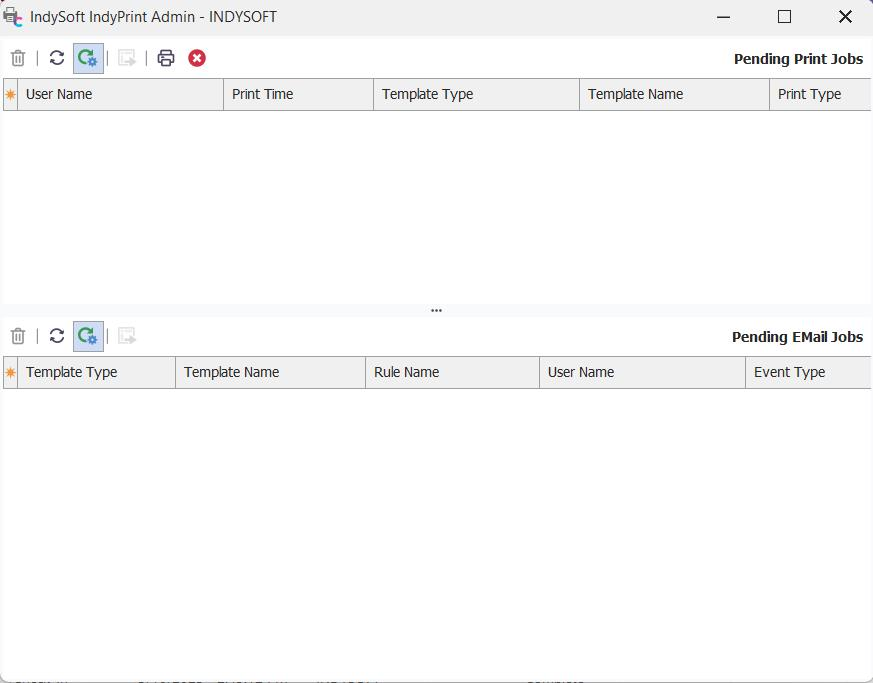The width and height of the screenshot is (873, 683).
Task: Click the orange star above print grid rows
Action: point(11,95)
